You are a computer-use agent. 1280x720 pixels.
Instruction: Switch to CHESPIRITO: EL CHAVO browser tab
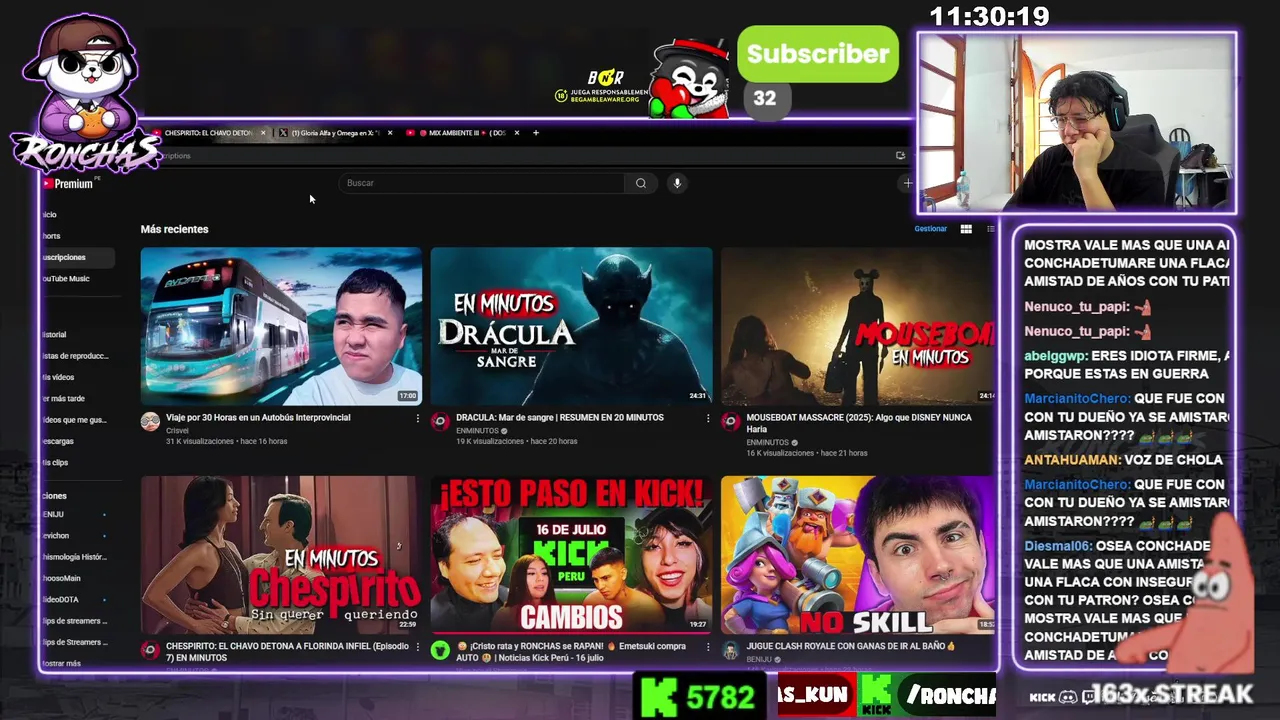click(206, 133)
